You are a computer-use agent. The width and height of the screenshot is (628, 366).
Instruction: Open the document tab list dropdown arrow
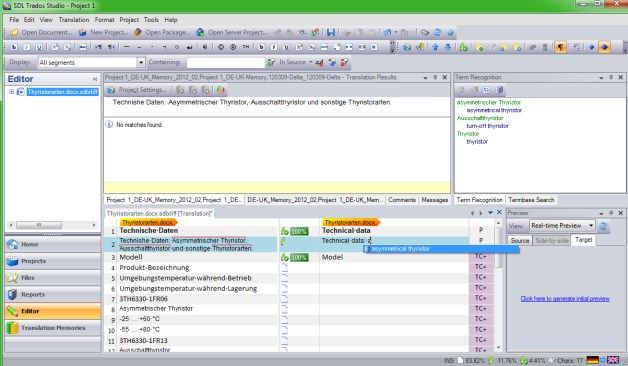[x=490, y=213]
